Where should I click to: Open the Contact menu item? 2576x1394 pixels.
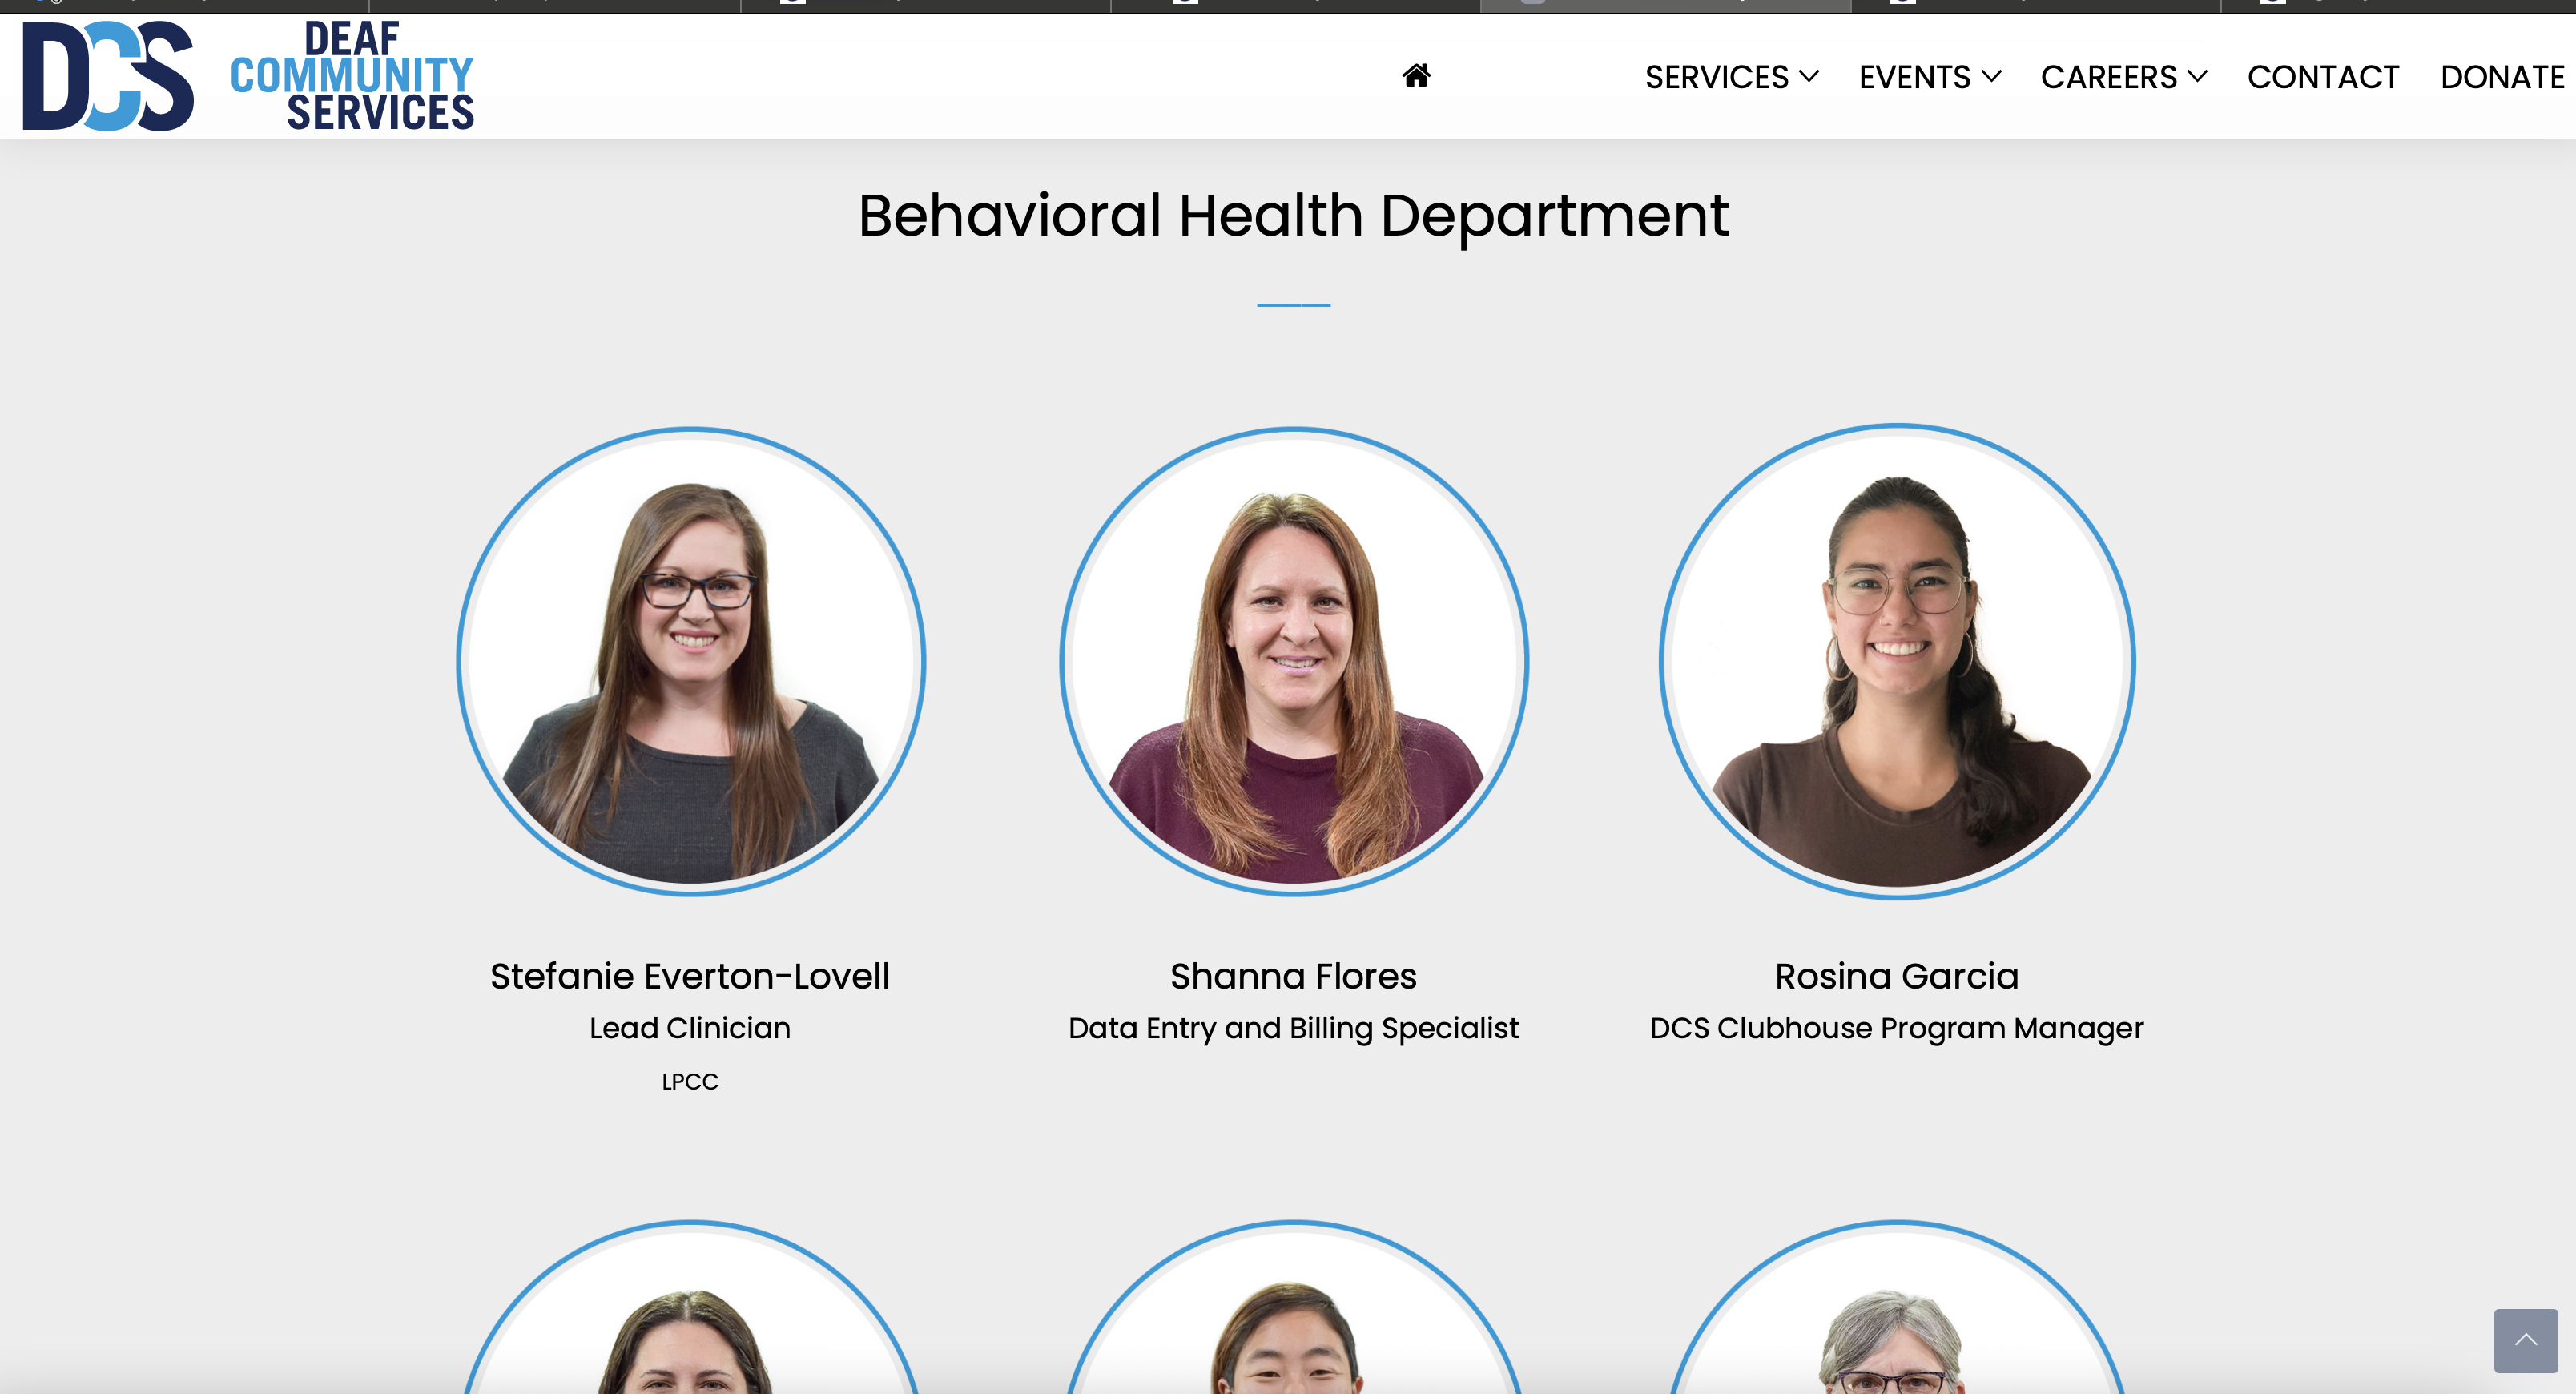click(2323, 77)
